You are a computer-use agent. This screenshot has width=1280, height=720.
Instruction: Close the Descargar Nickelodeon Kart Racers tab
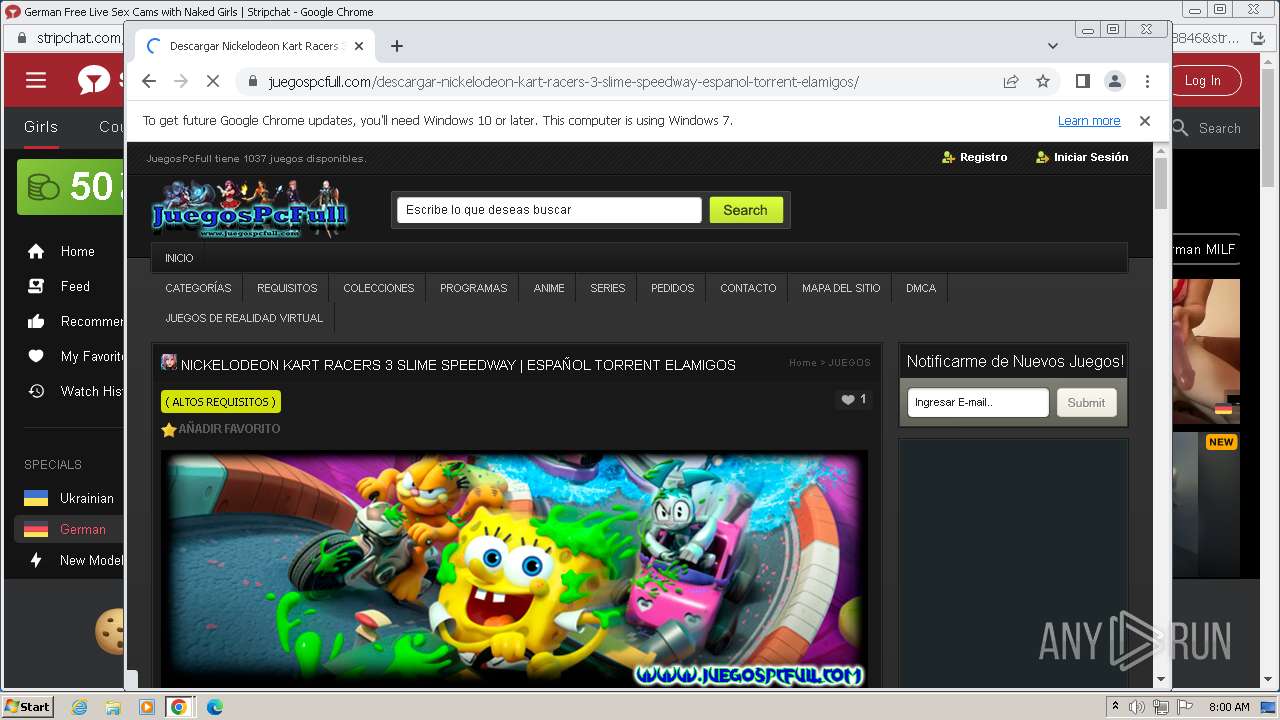coord(359,46)
